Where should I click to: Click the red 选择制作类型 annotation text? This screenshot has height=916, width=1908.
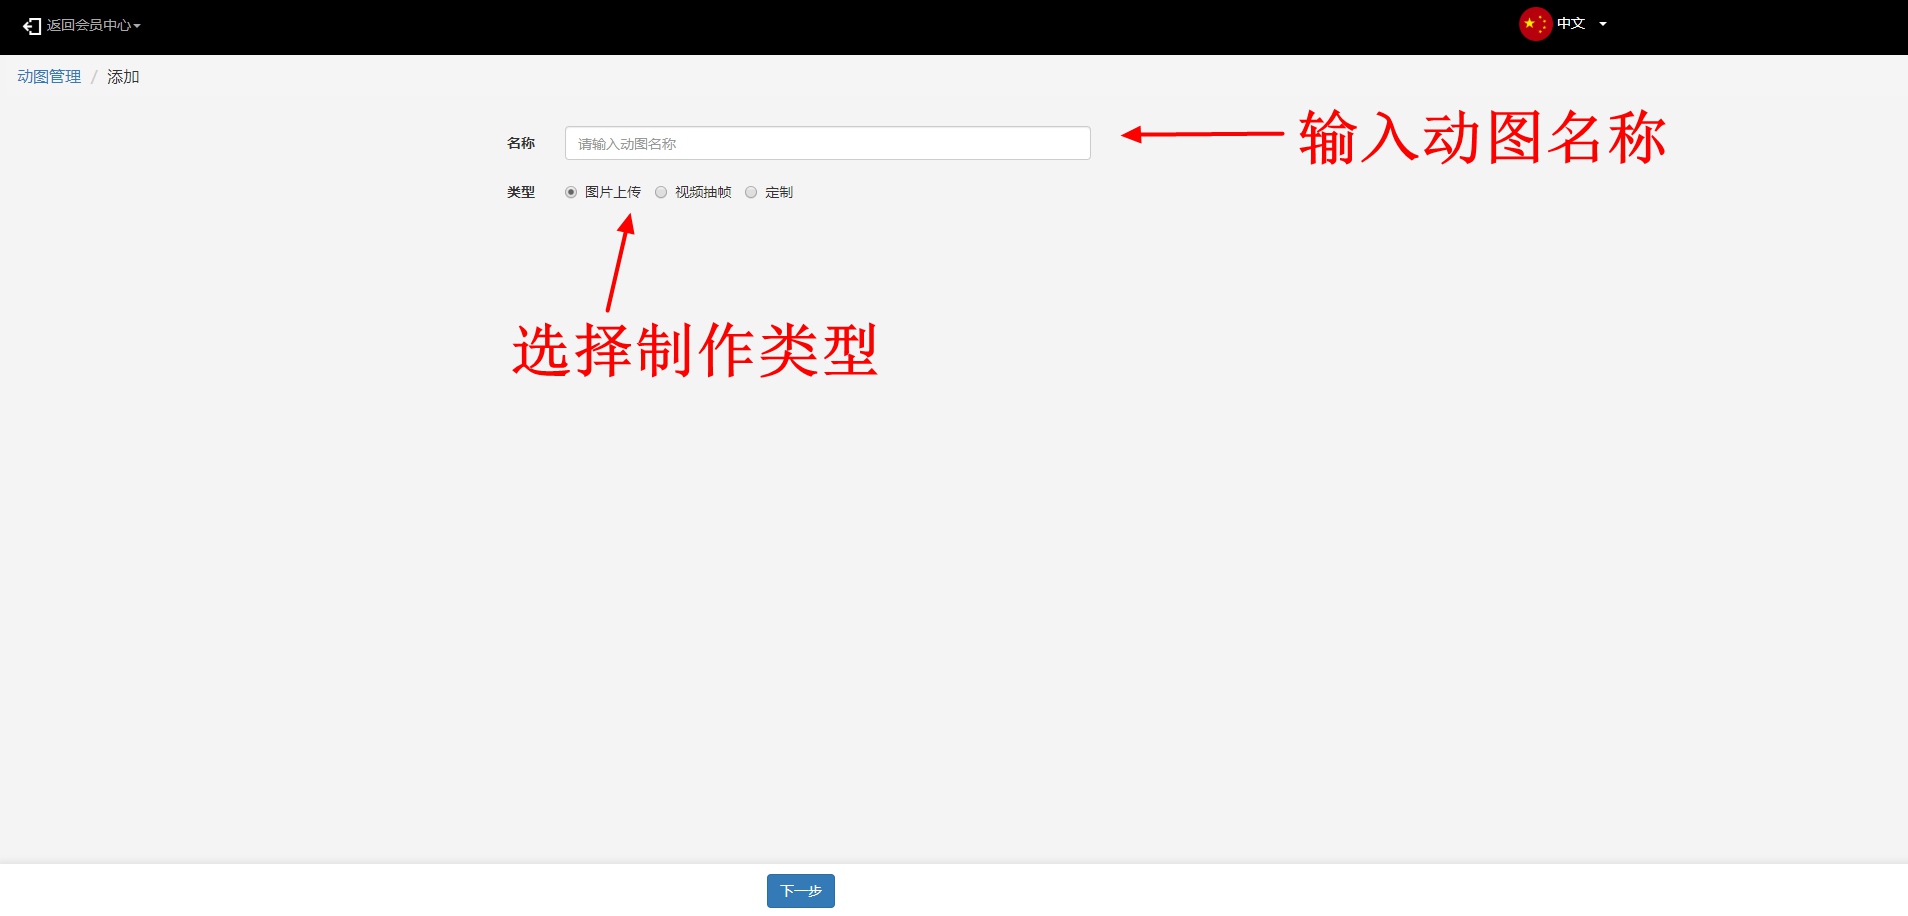tap(695, 351)
